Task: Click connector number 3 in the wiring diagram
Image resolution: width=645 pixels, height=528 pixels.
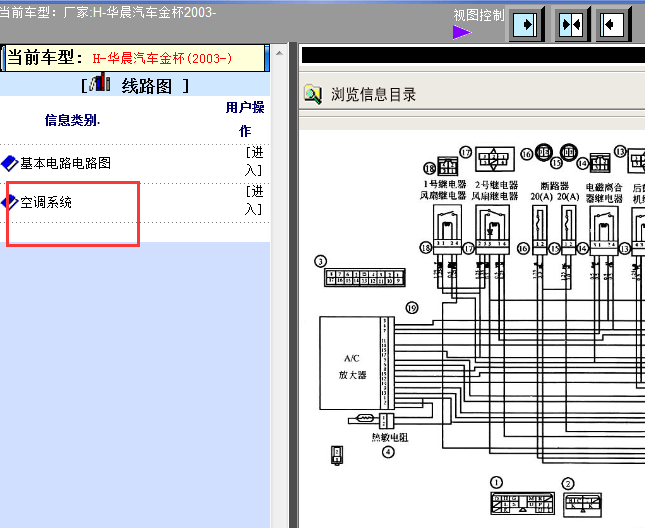Action: (x=321, y=262)
